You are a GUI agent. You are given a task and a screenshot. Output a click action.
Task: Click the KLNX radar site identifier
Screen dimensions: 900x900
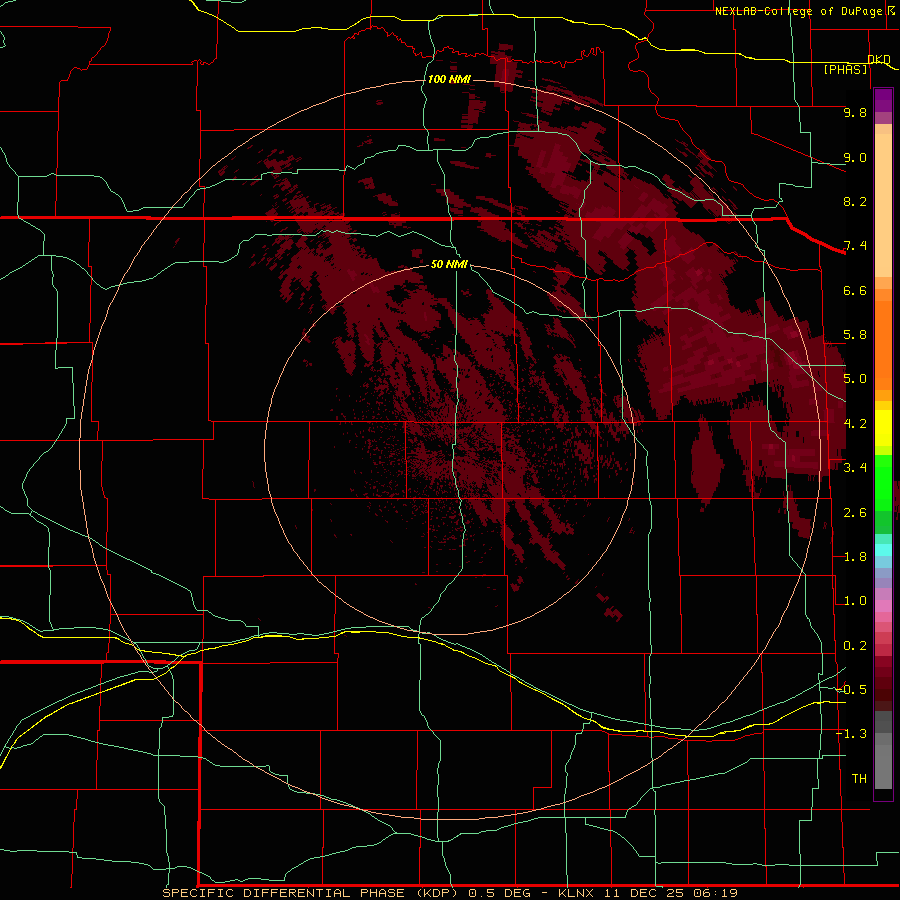coord(578,893)
